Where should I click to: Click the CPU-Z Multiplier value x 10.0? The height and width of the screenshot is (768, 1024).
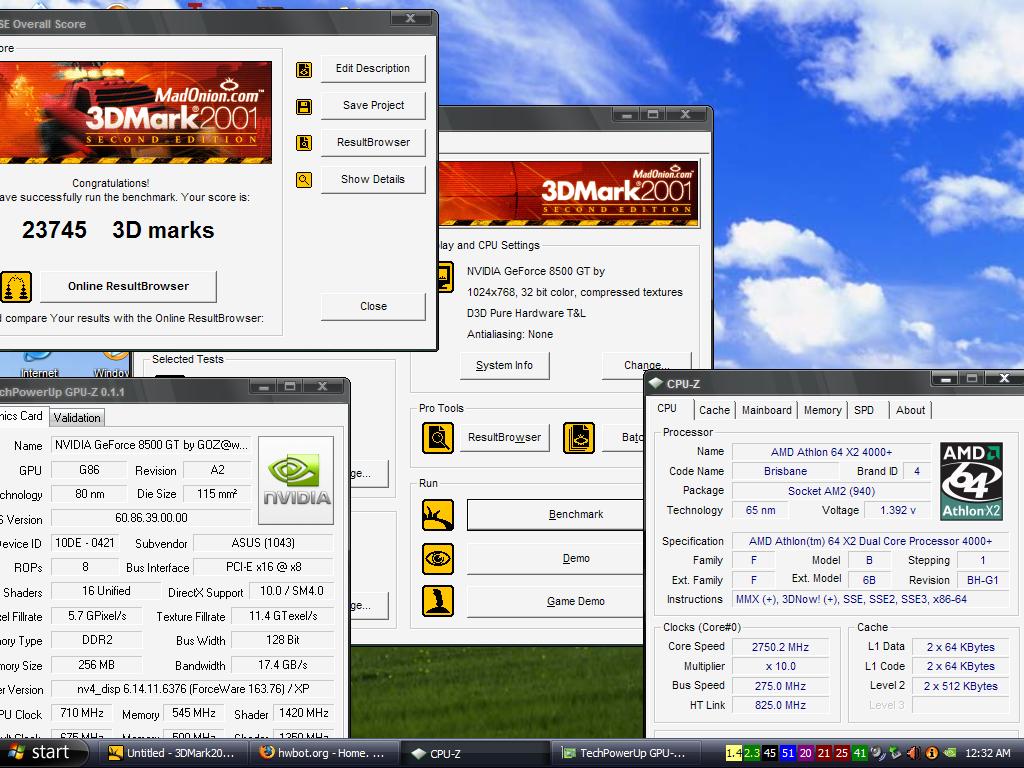tap(780, 666)
